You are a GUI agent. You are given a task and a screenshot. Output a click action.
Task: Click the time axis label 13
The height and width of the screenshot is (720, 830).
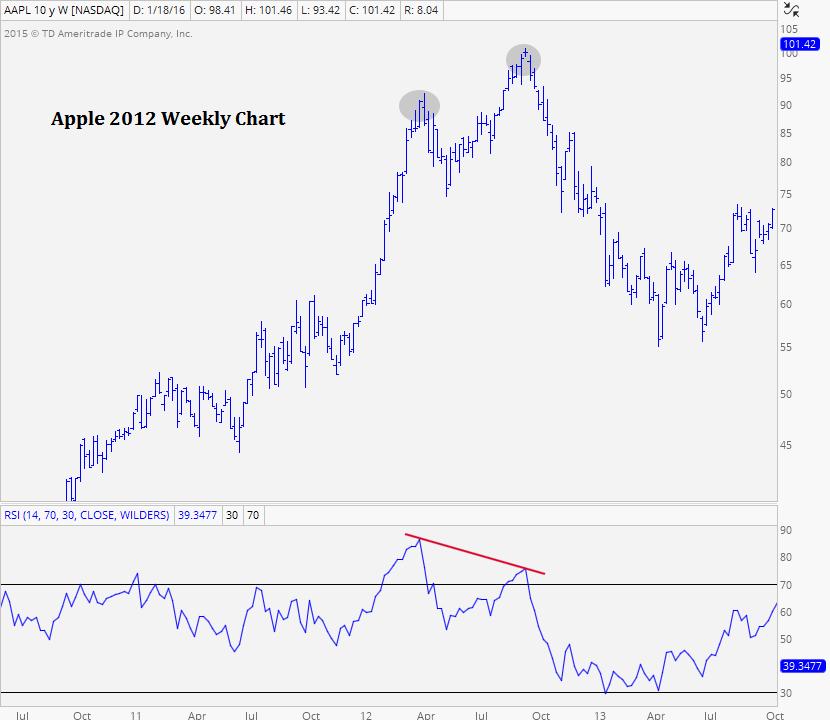point(599,715)
